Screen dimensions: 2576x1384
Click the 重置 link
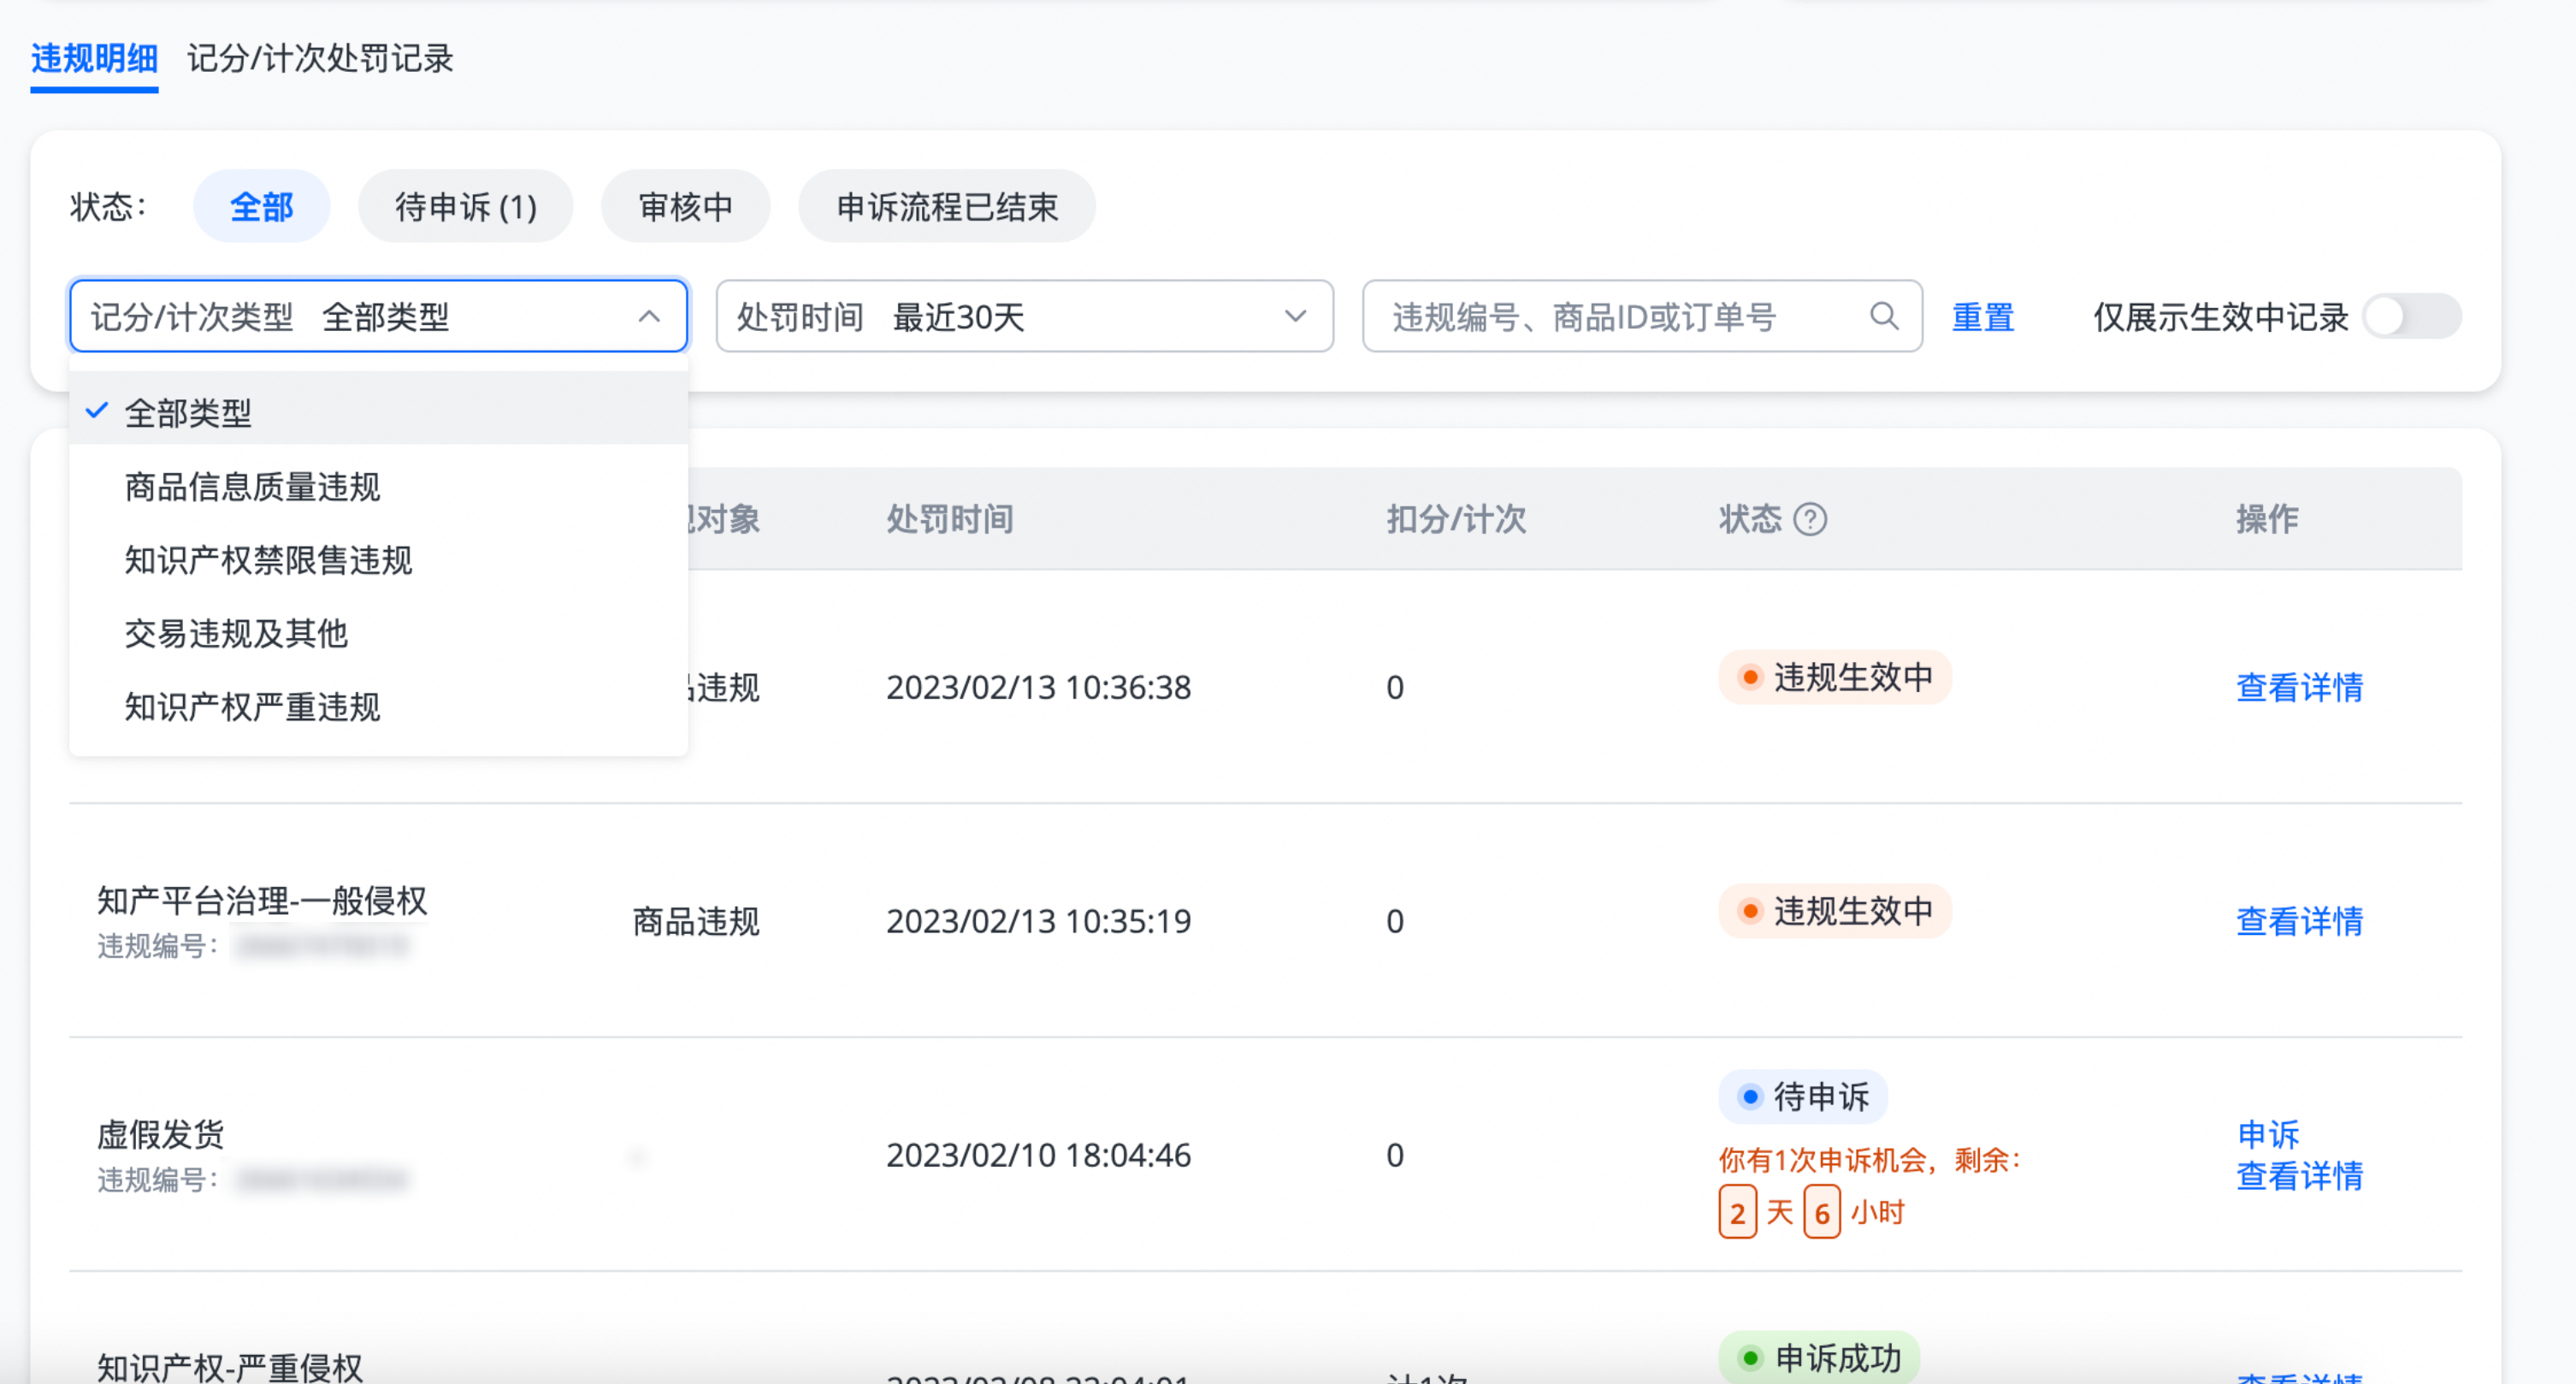coord(1983,317)
